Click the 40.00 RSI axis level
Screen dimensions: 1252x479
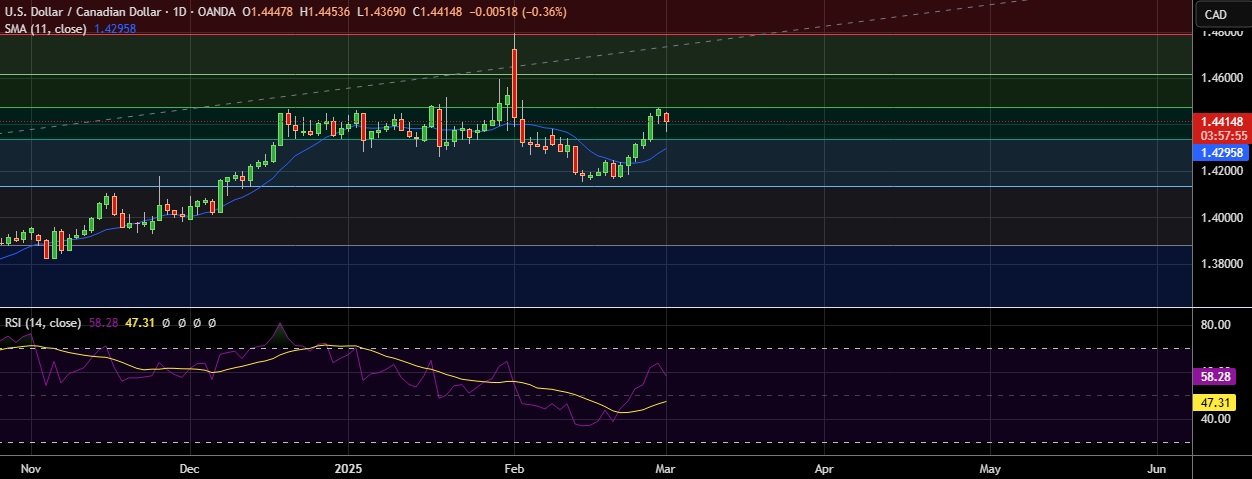click(1216, 419)
